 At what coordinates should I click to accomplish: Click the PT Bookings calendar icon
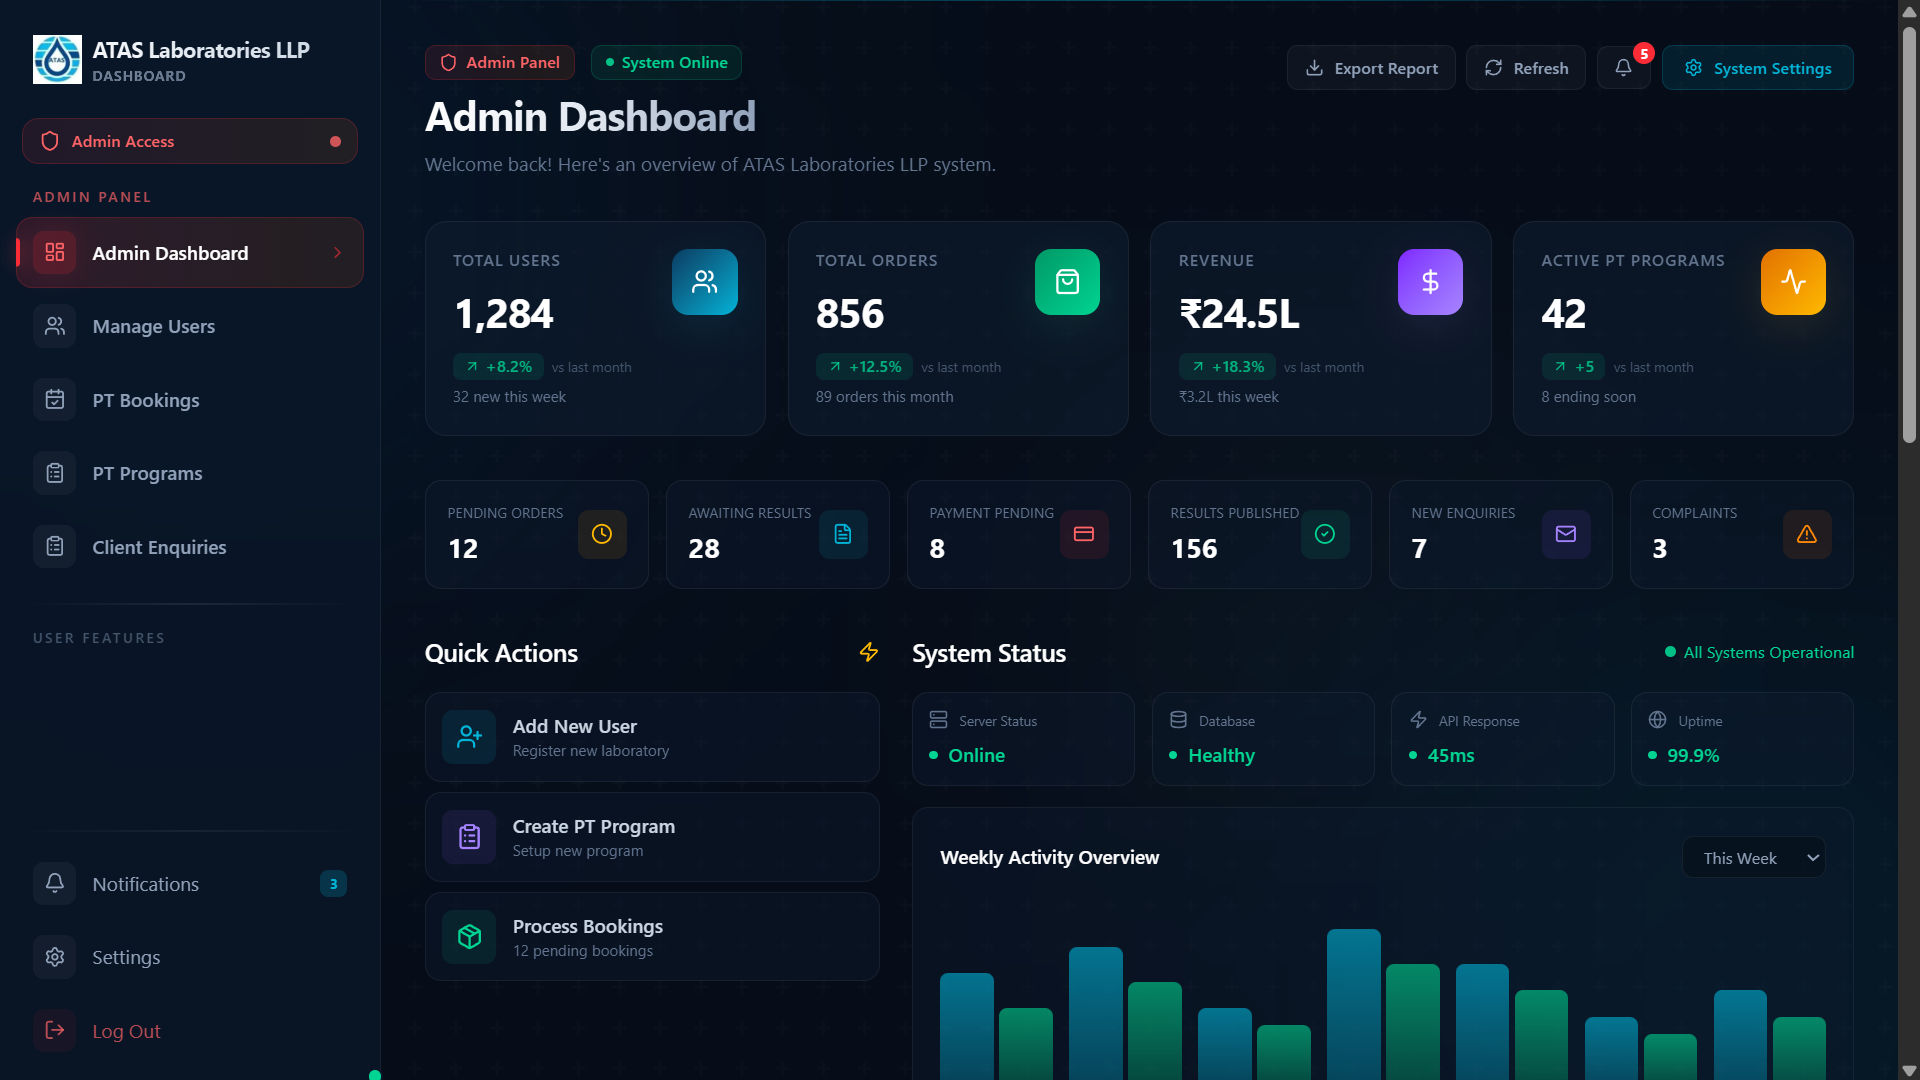(x=55, y=399)
